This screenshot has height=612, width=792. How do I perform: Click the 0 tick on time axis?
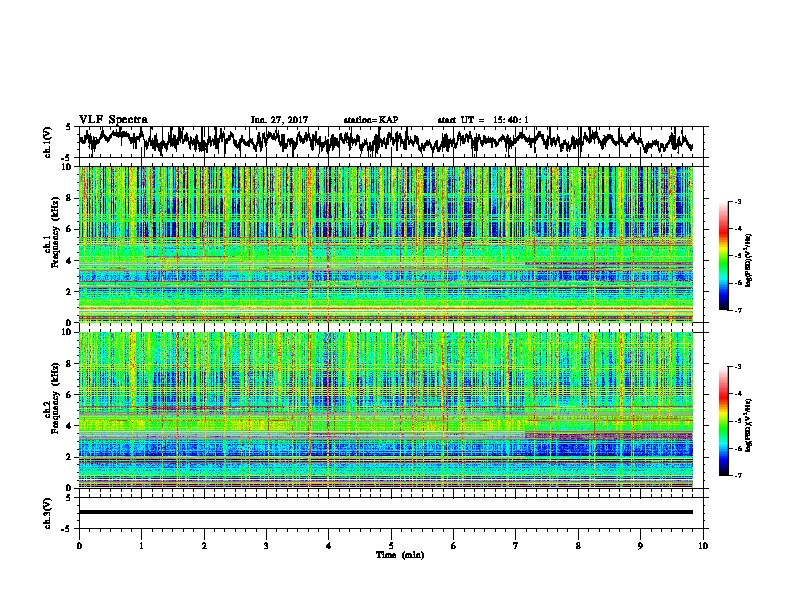79,546
